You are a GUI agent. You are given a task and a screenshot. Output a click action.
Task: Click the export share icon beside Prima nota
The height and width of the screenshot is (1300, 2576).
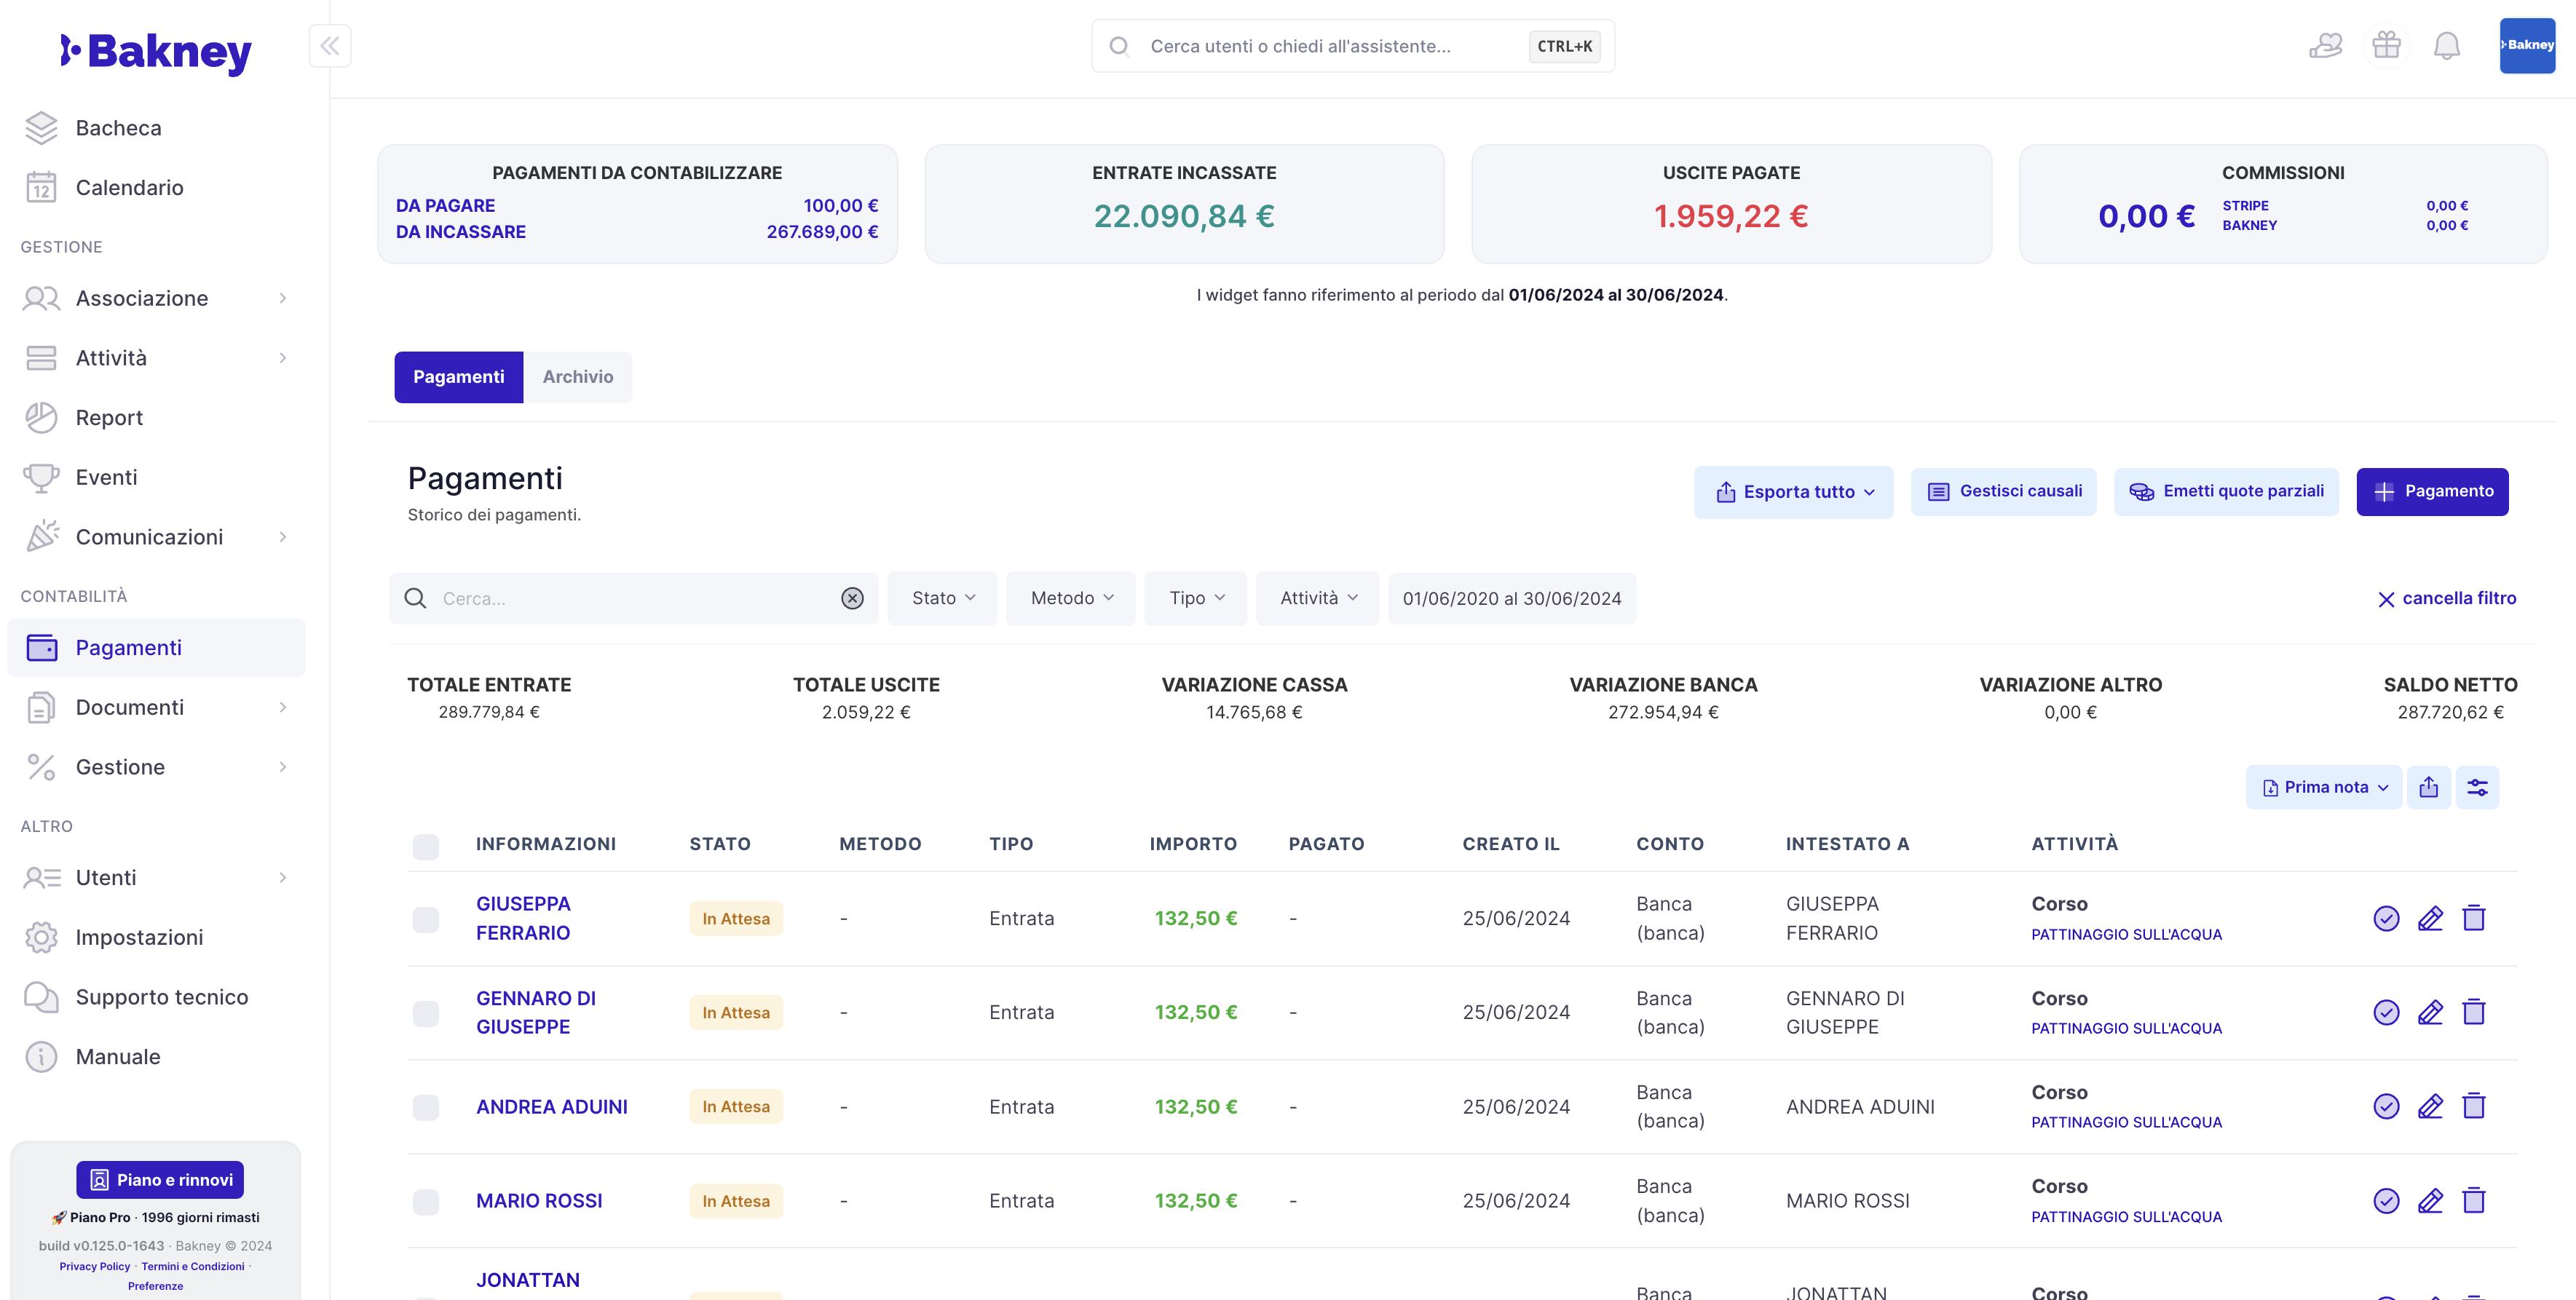2428,787
